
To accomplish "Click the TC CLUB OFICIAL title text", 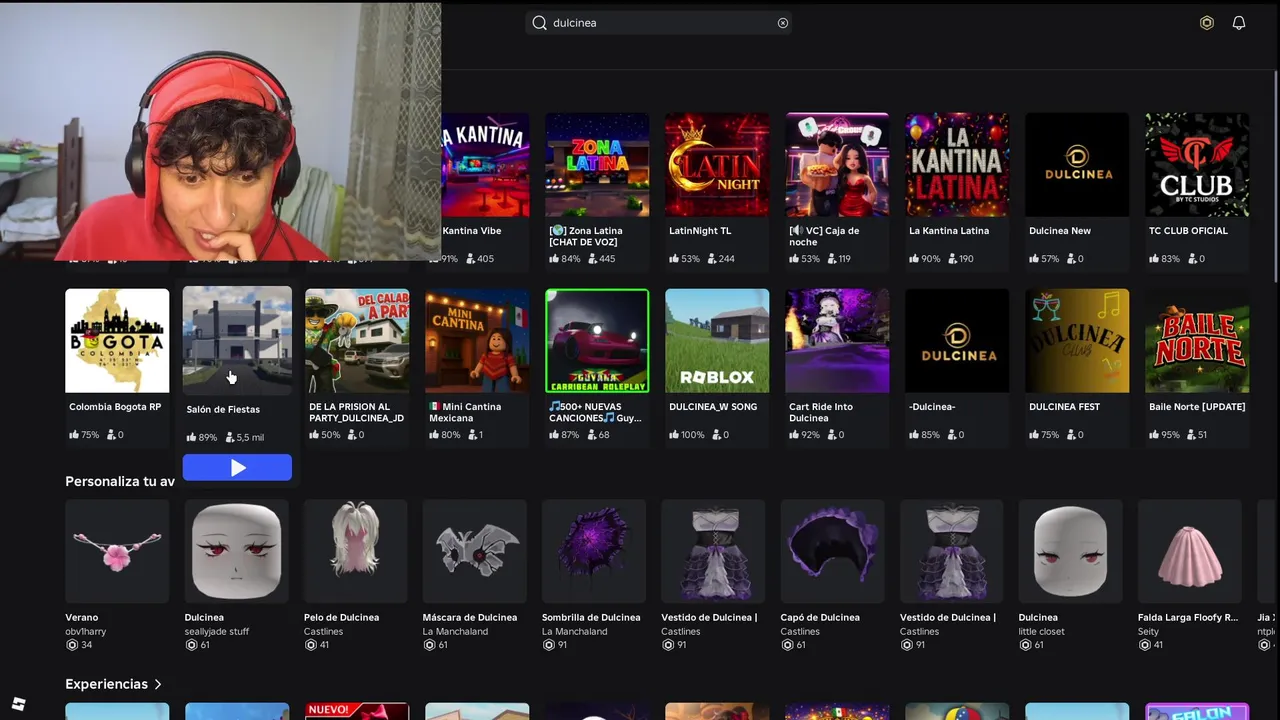I will coord(1188,231).
